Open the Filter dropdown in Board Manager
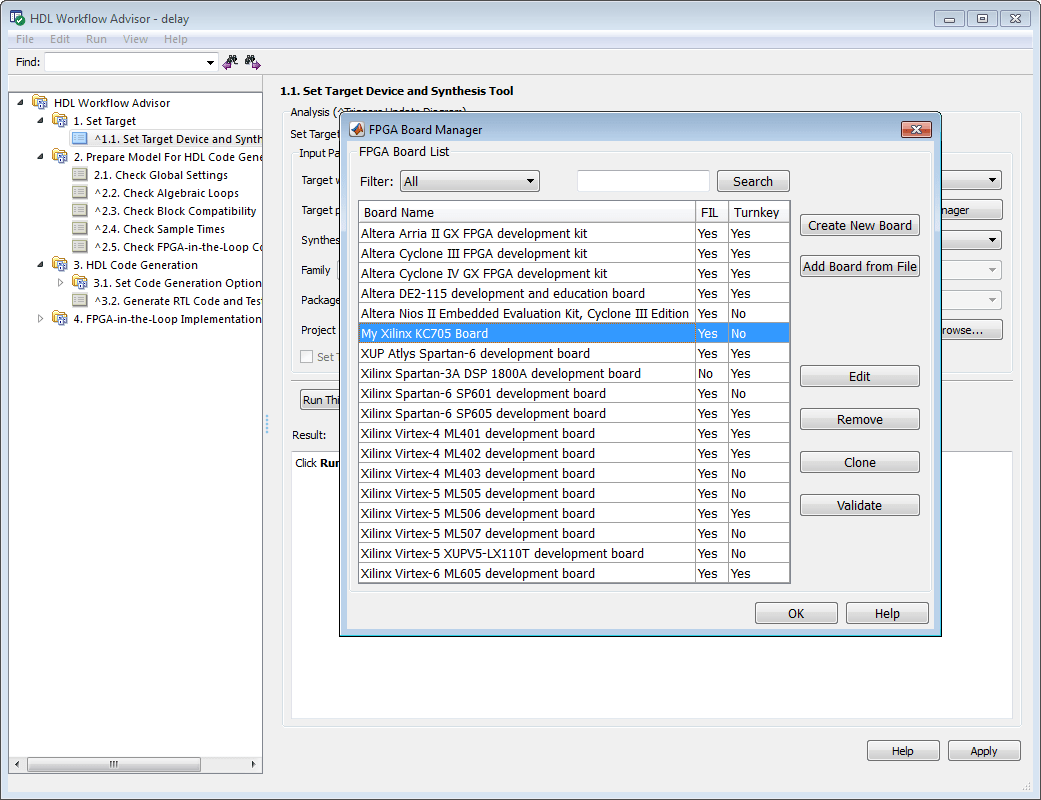Viewport: 1041px width, 800px height. [x=470, y=181]
